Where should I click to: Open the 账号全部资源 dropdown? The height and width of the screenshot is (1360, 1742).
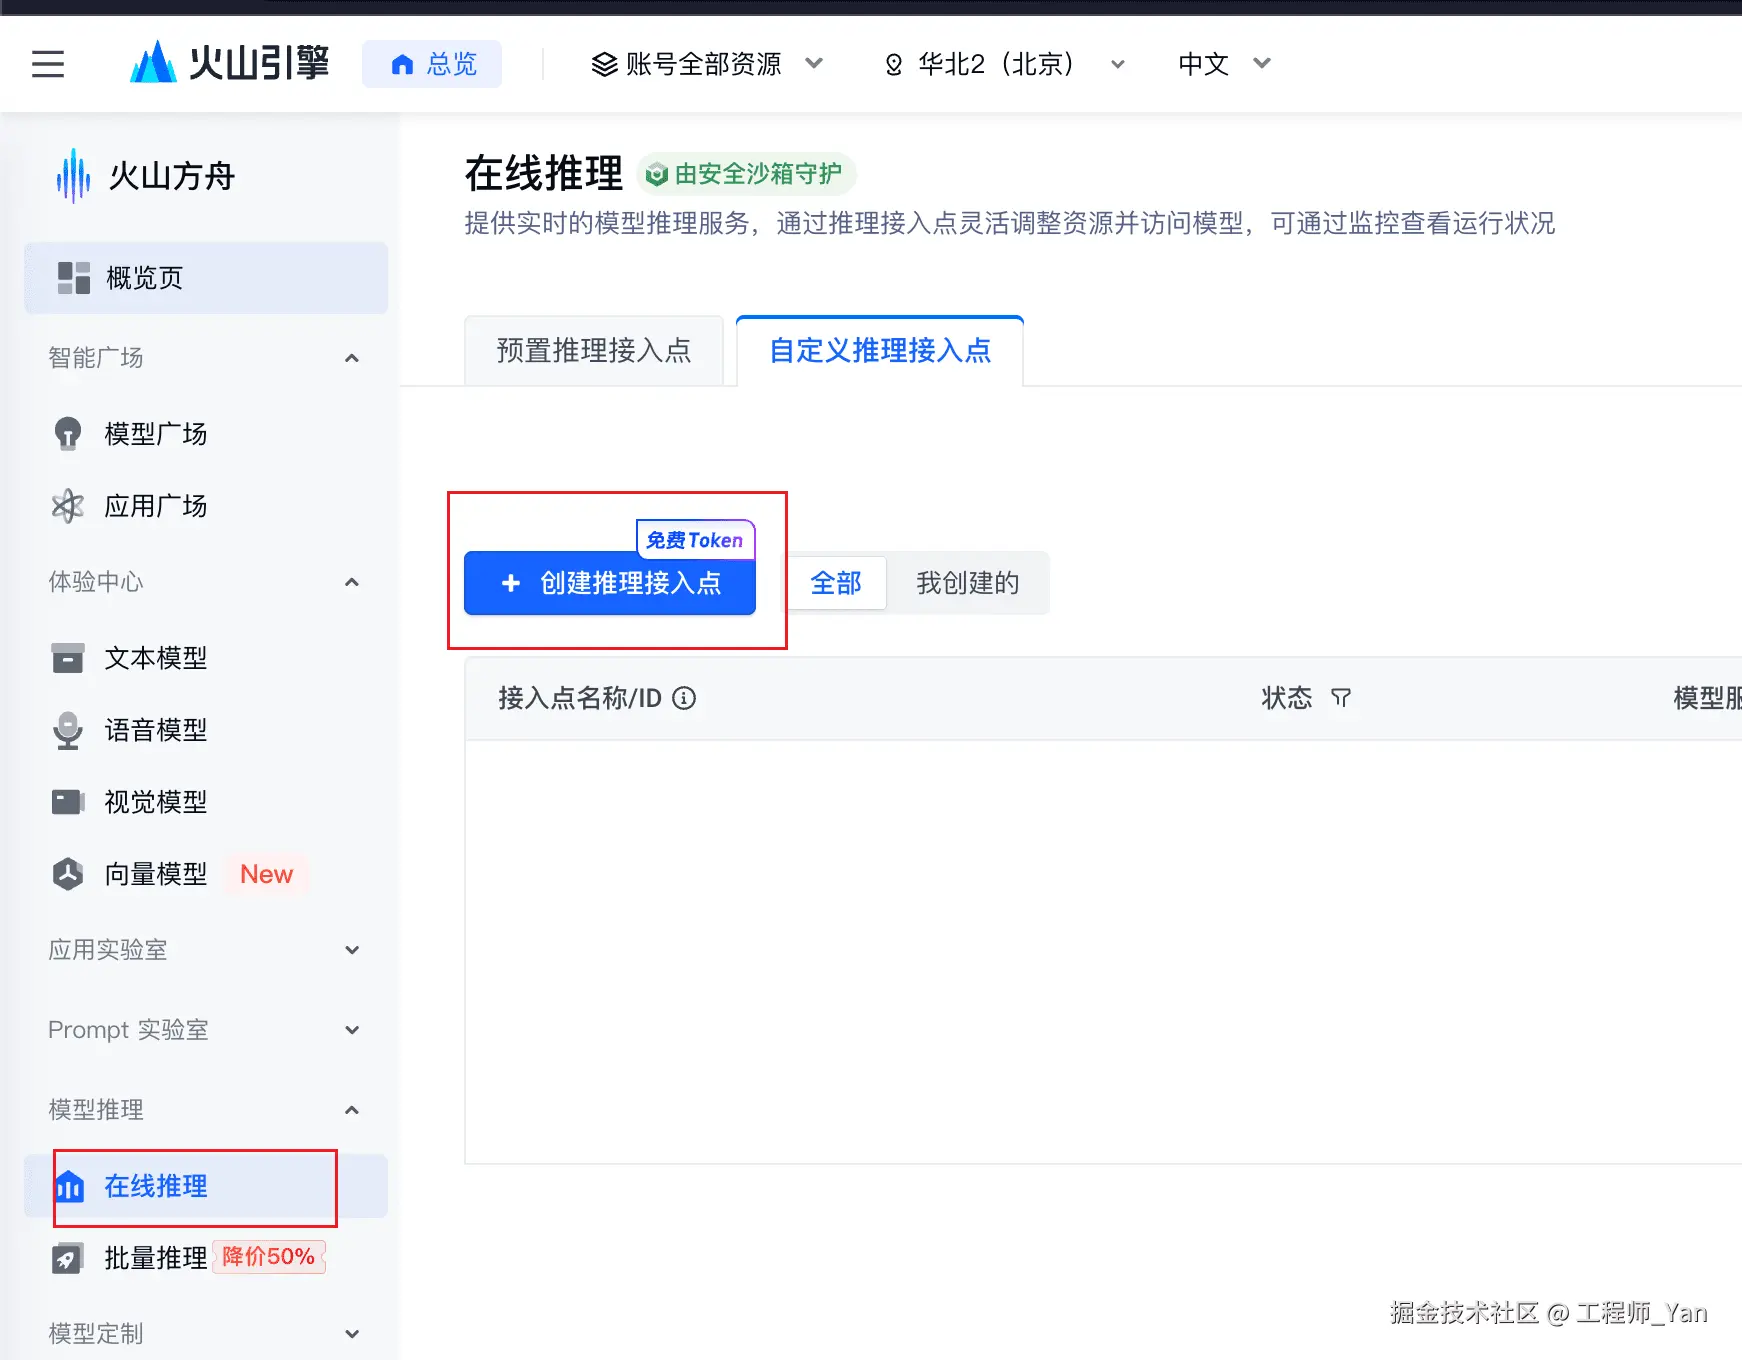click(x=707, y=64)
